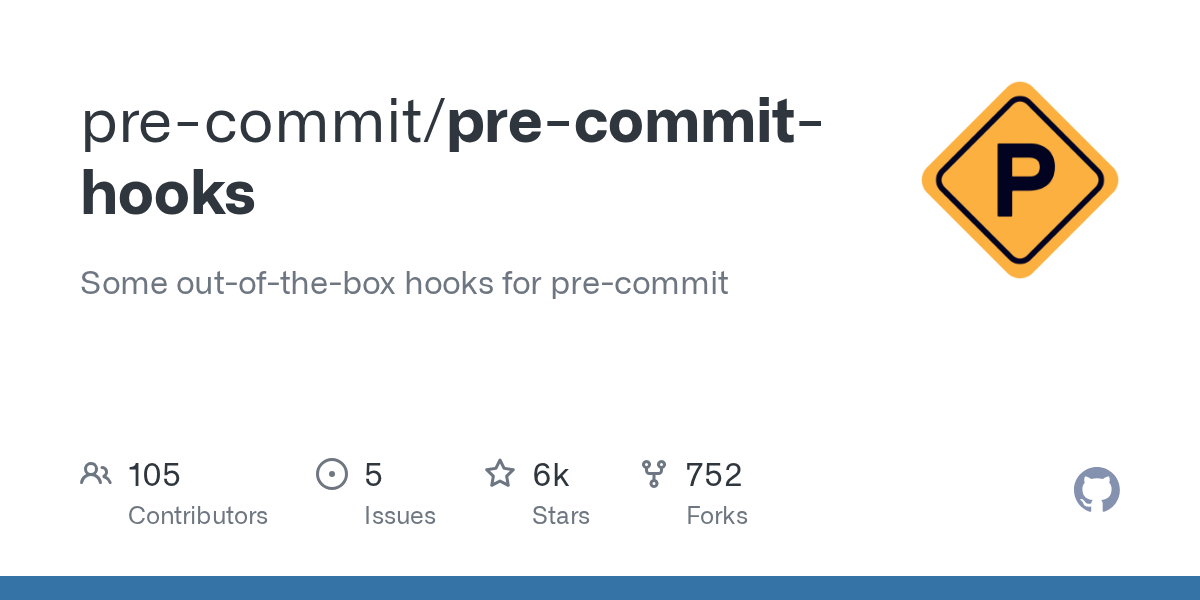Click the Forks label
This screenshot has height=600, width=1200.
[717, 516]
